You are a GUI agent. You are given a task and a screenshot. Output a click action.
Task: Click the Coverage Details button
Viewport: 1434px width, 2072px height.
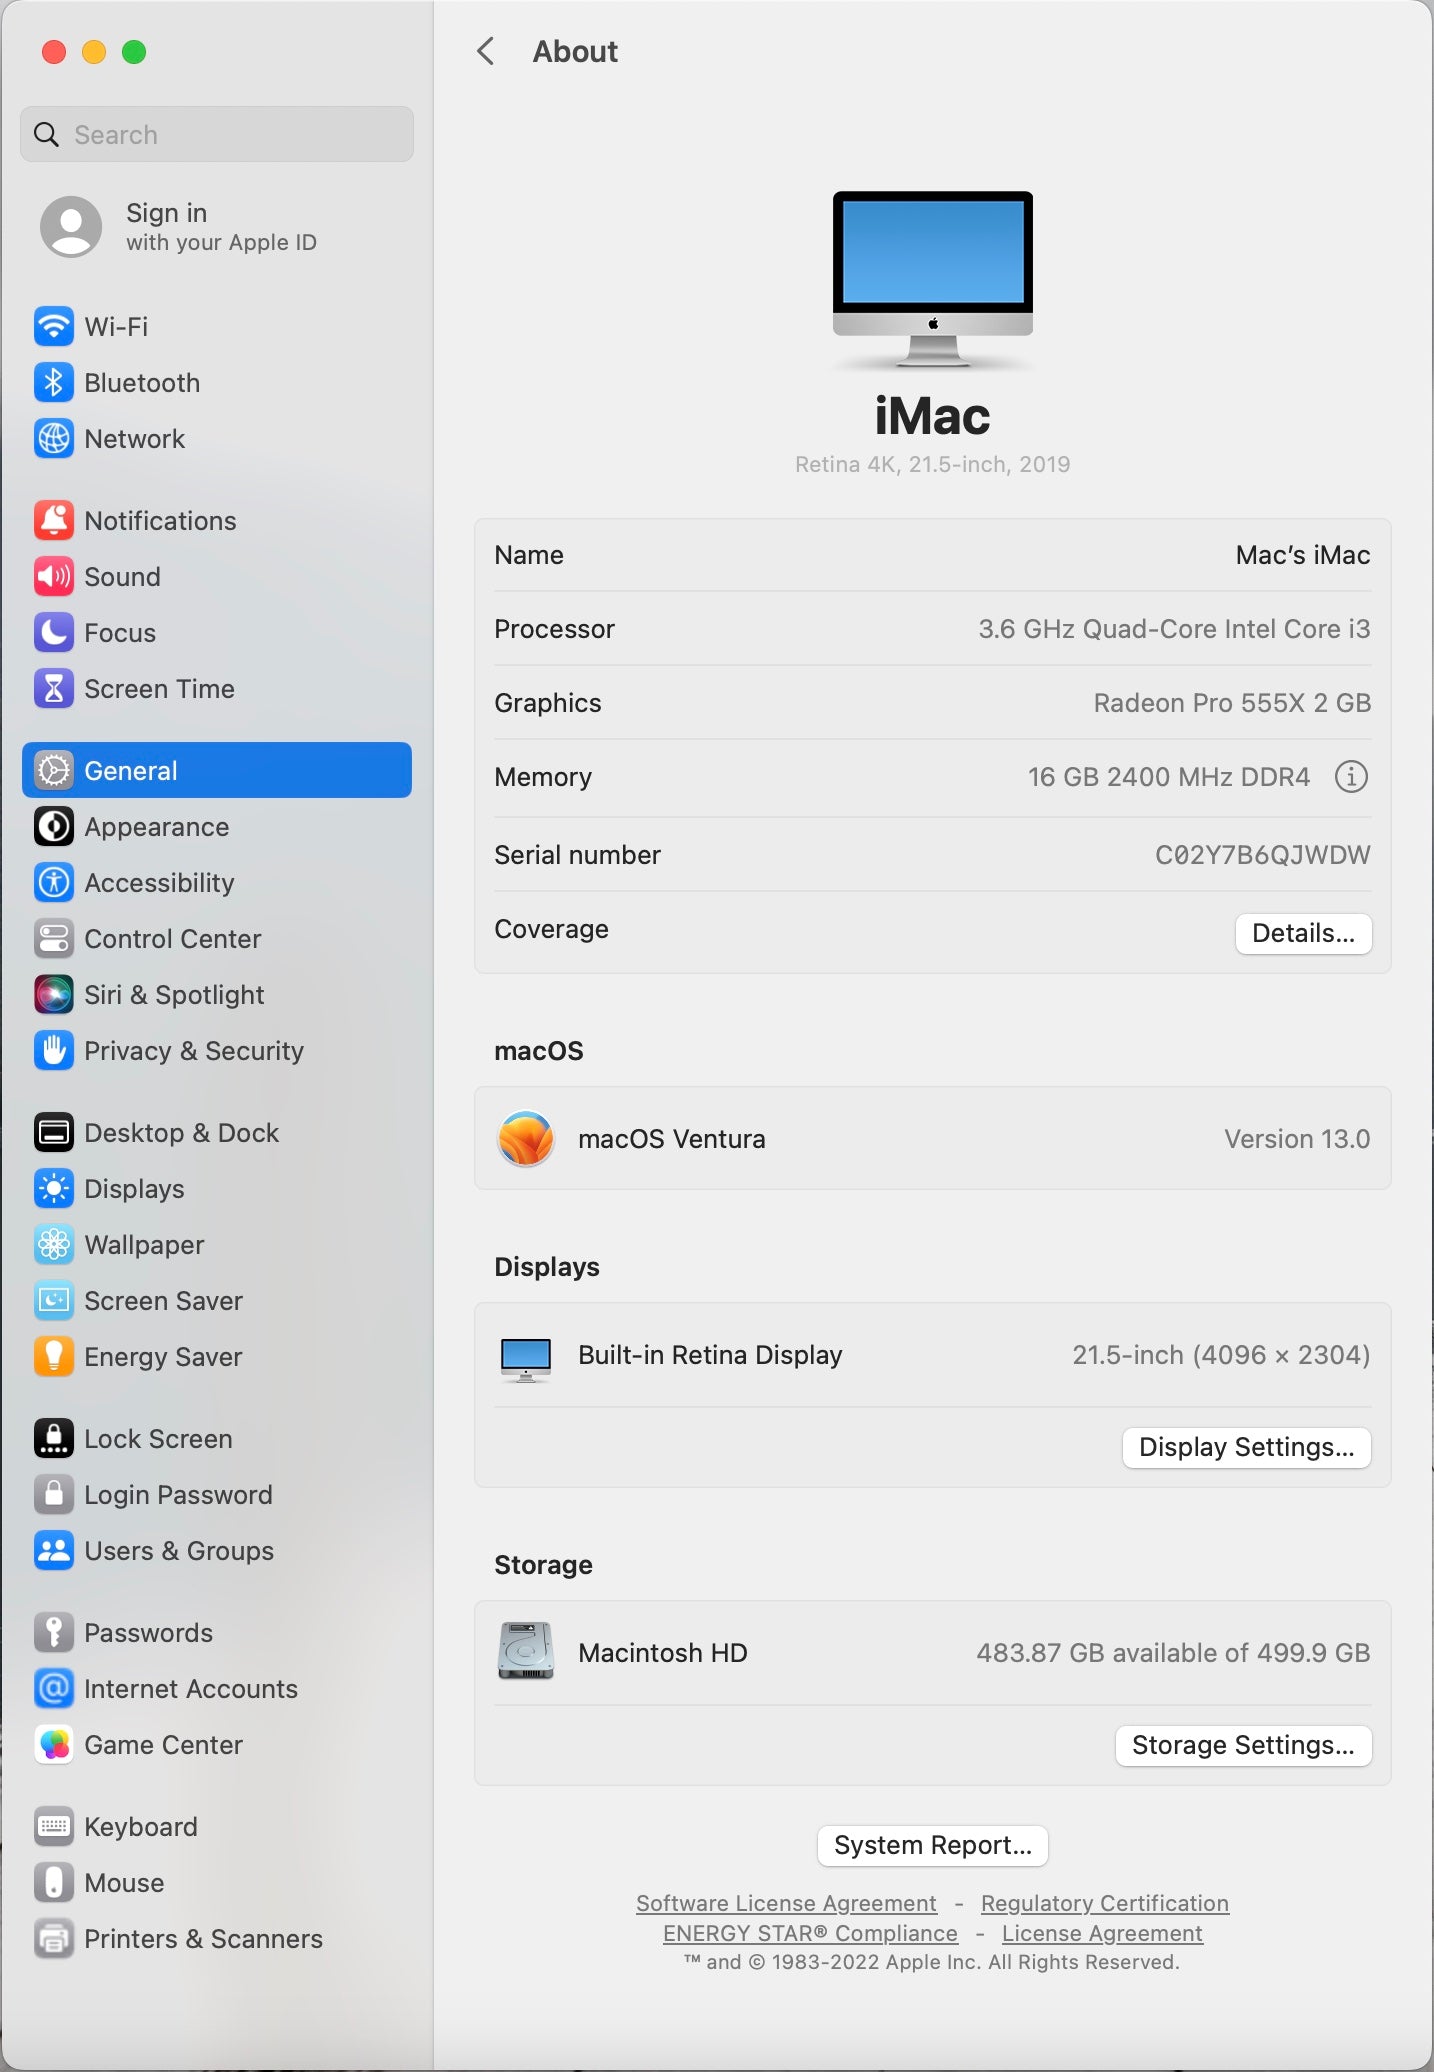pyautogui.click(x=1303, y=933)
